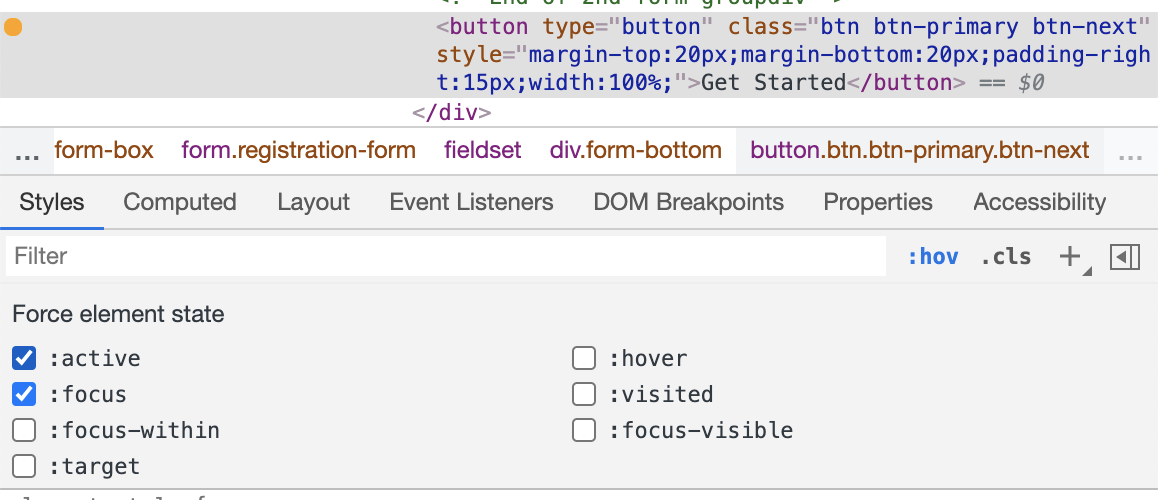The width and height of the screenshot is (1158, 500).
Task: Open the Event Listeners tab
Action: [x=471, y=202]
